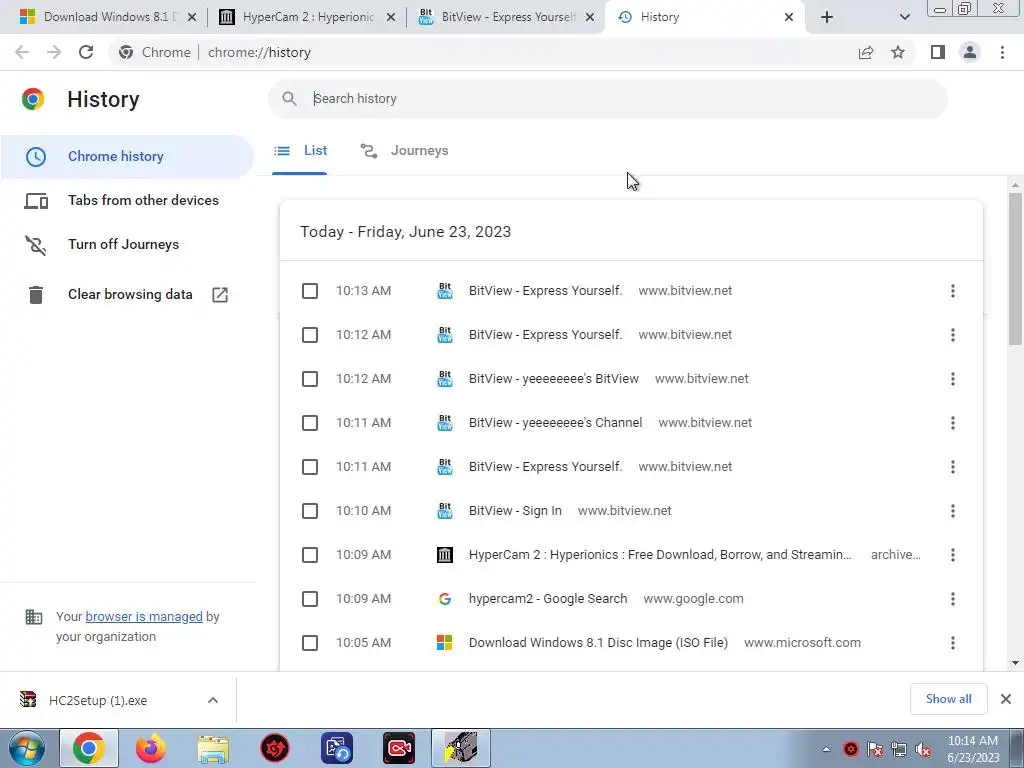Select the List tab
This screenshot has height=768, width=1024.
(x=300, y=151)
